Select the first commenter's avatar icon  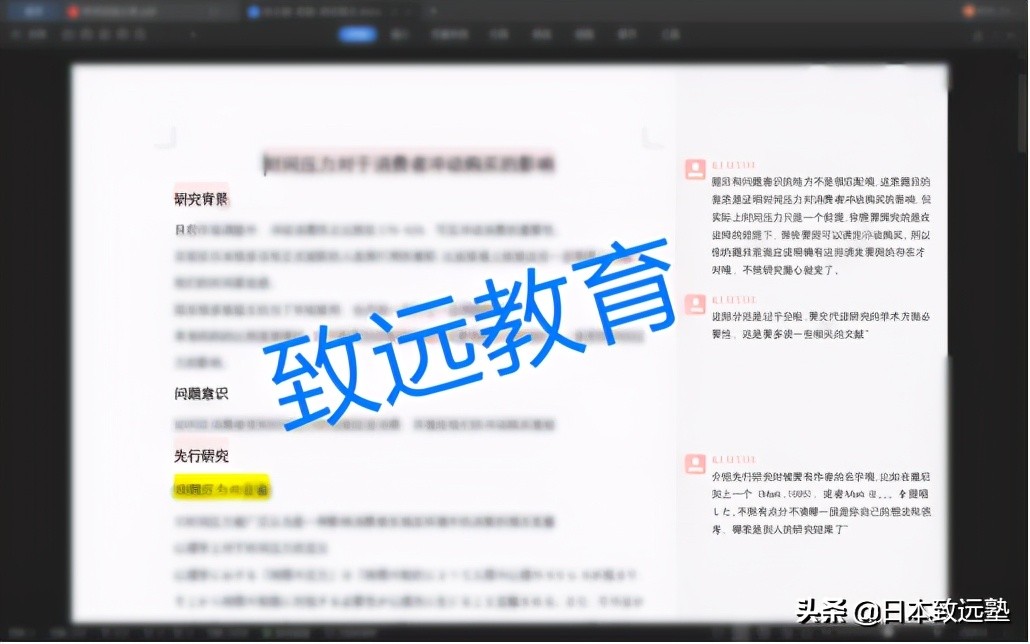(694, 169)
